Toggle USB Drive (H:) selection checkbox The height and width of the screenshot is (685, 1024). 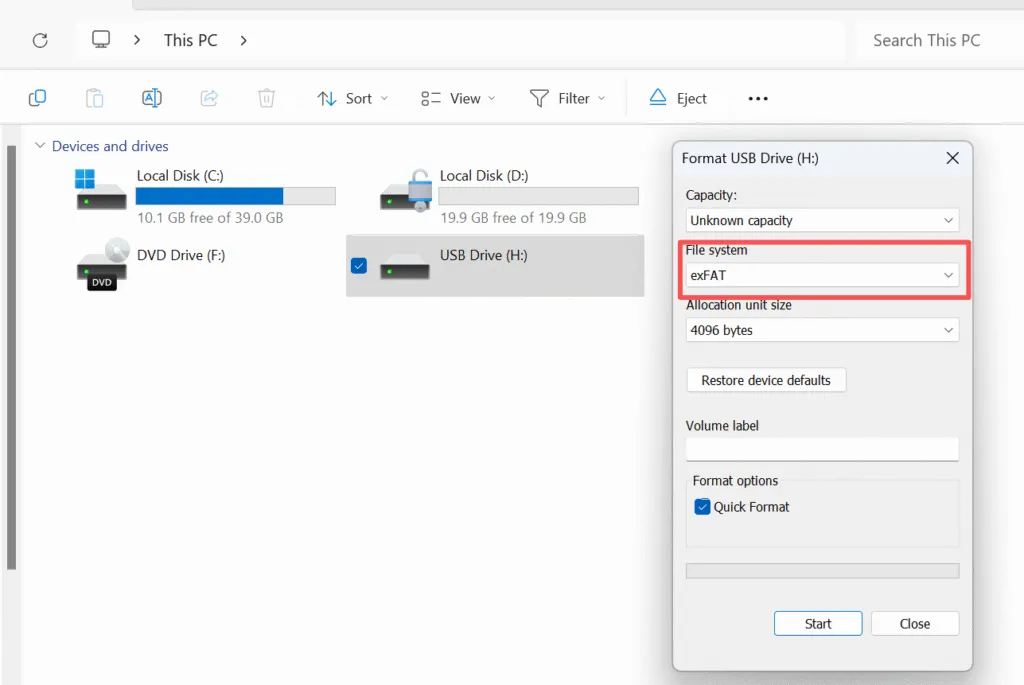pos(359,266)
